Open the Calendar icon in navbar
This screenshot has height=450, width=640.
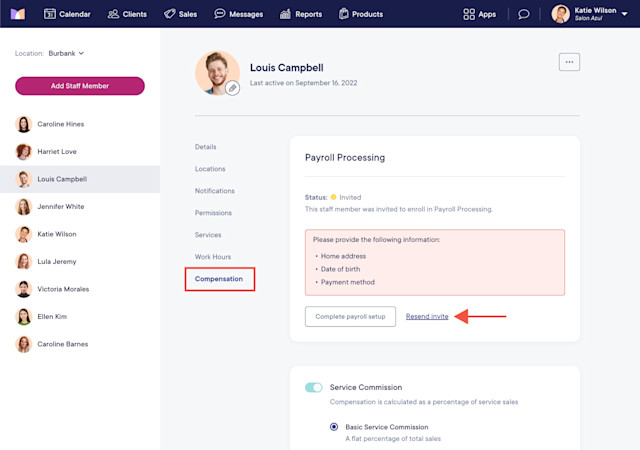tap(50, 14)
